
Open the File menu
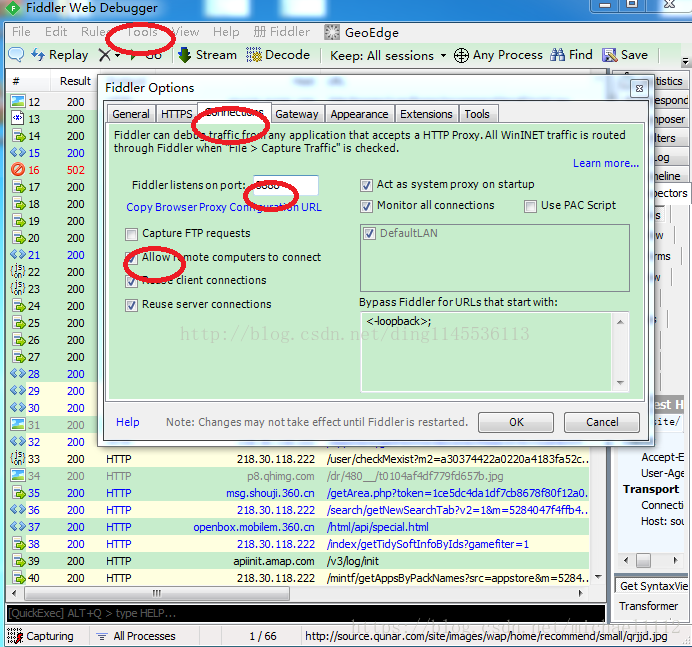click(21, 32)
